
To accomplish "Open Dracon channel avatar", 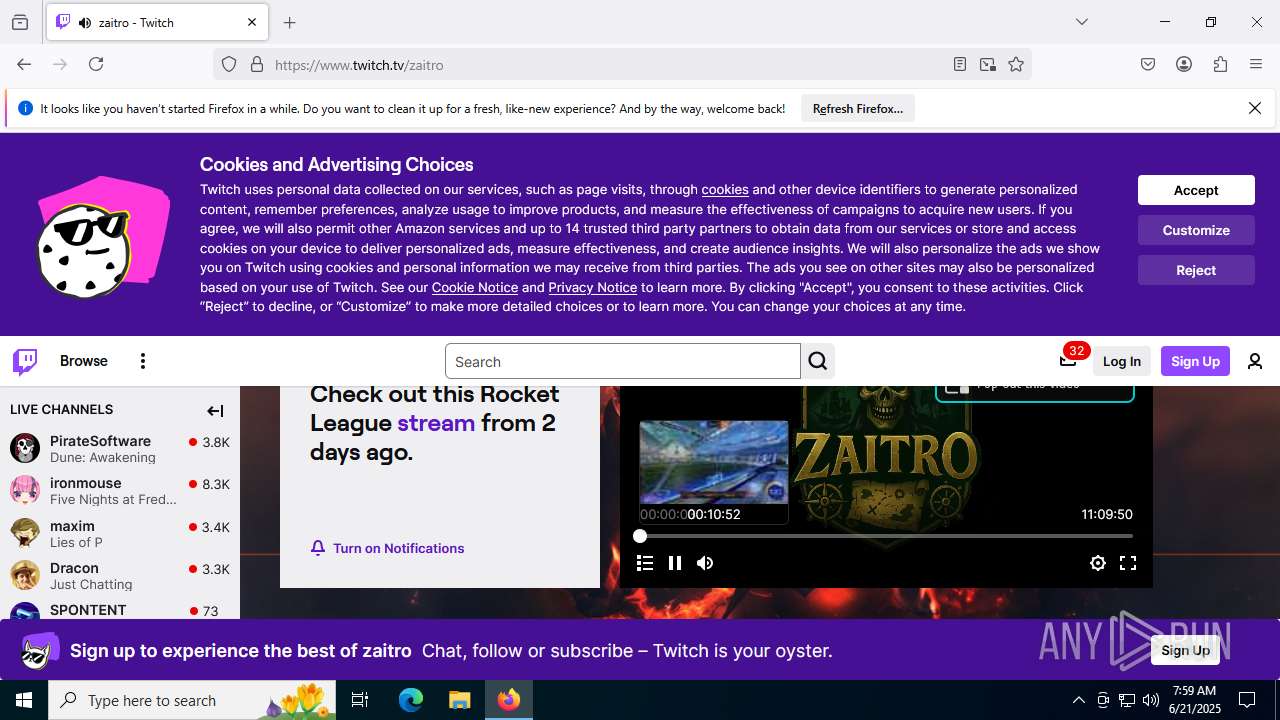I will coord(25,575).
